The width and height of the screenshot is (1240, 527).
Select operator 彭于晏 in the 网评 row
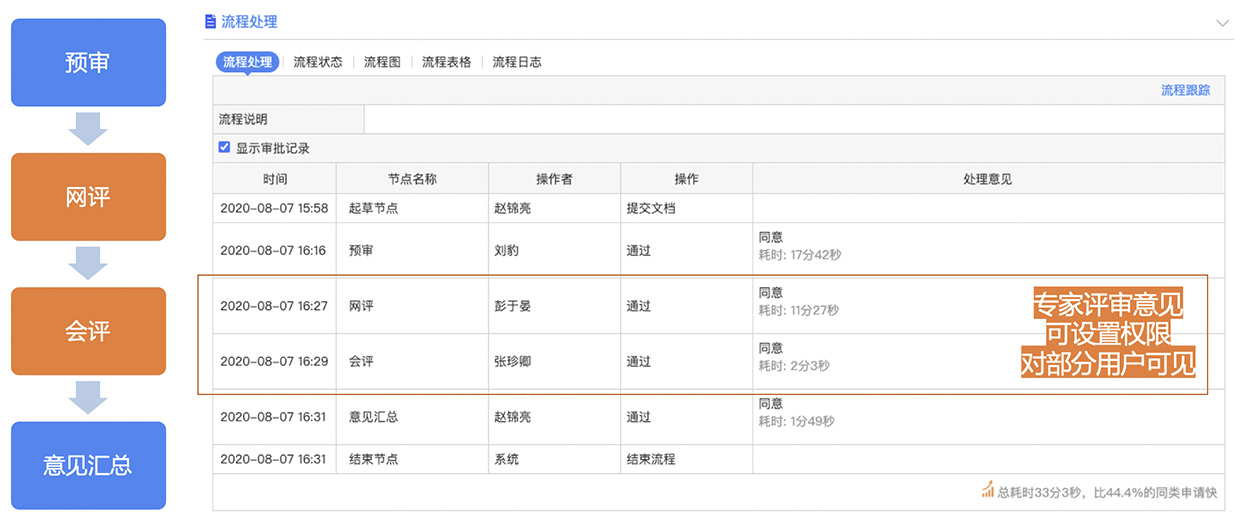coord(513,306)
